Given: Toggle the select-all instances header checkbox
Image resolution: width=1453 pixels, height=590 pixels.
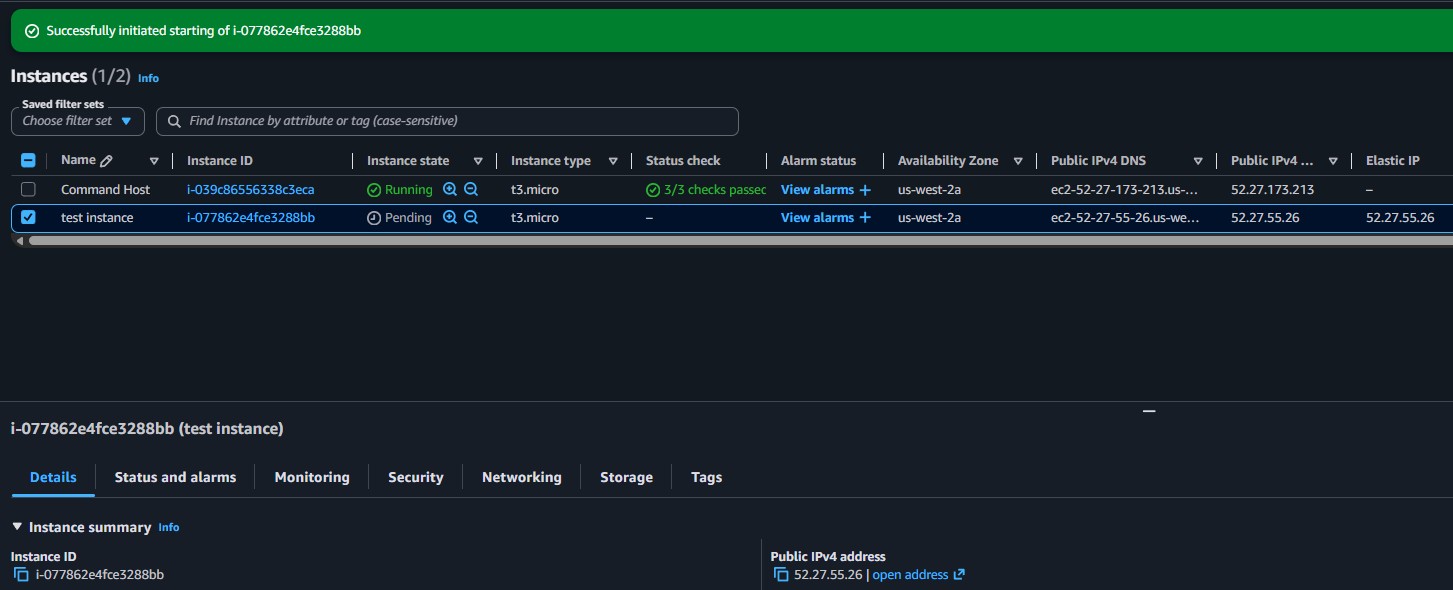Looking at the screenshot, I should click(x=28, y=159).
